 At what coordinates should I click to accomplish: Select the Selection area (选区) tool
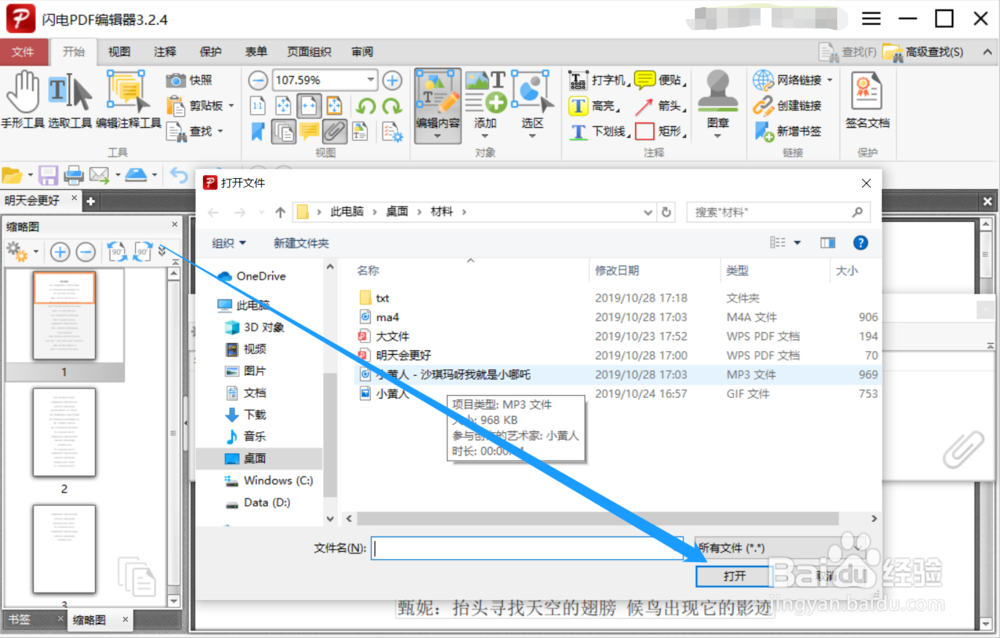(533, 105)
